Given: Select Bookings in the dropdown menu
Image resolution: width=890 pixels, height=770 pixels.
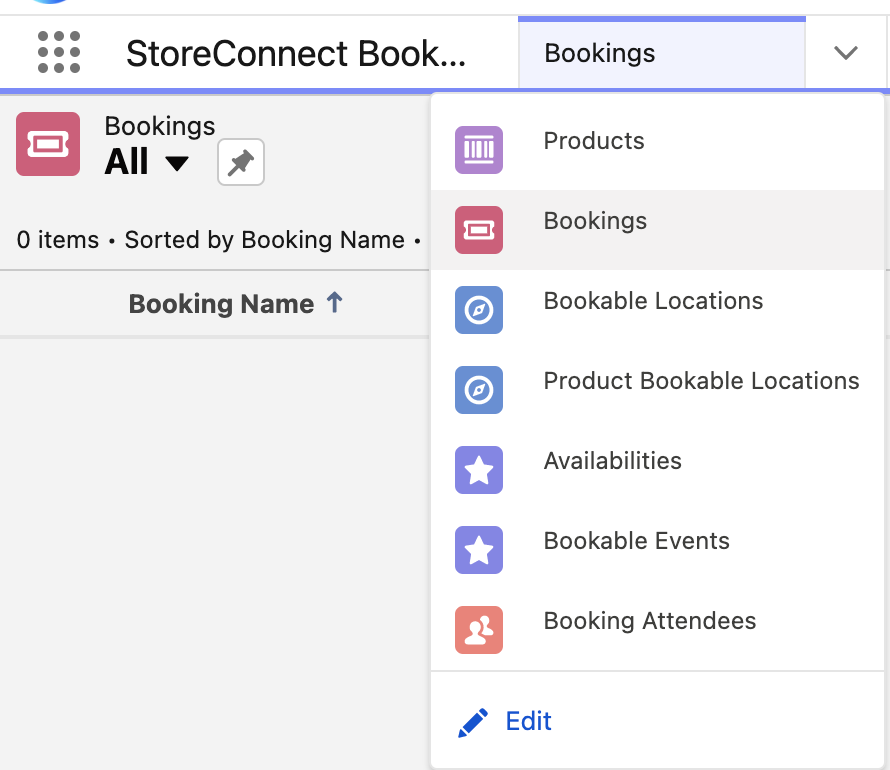Looking at the screenshot, I should (657, 230).
